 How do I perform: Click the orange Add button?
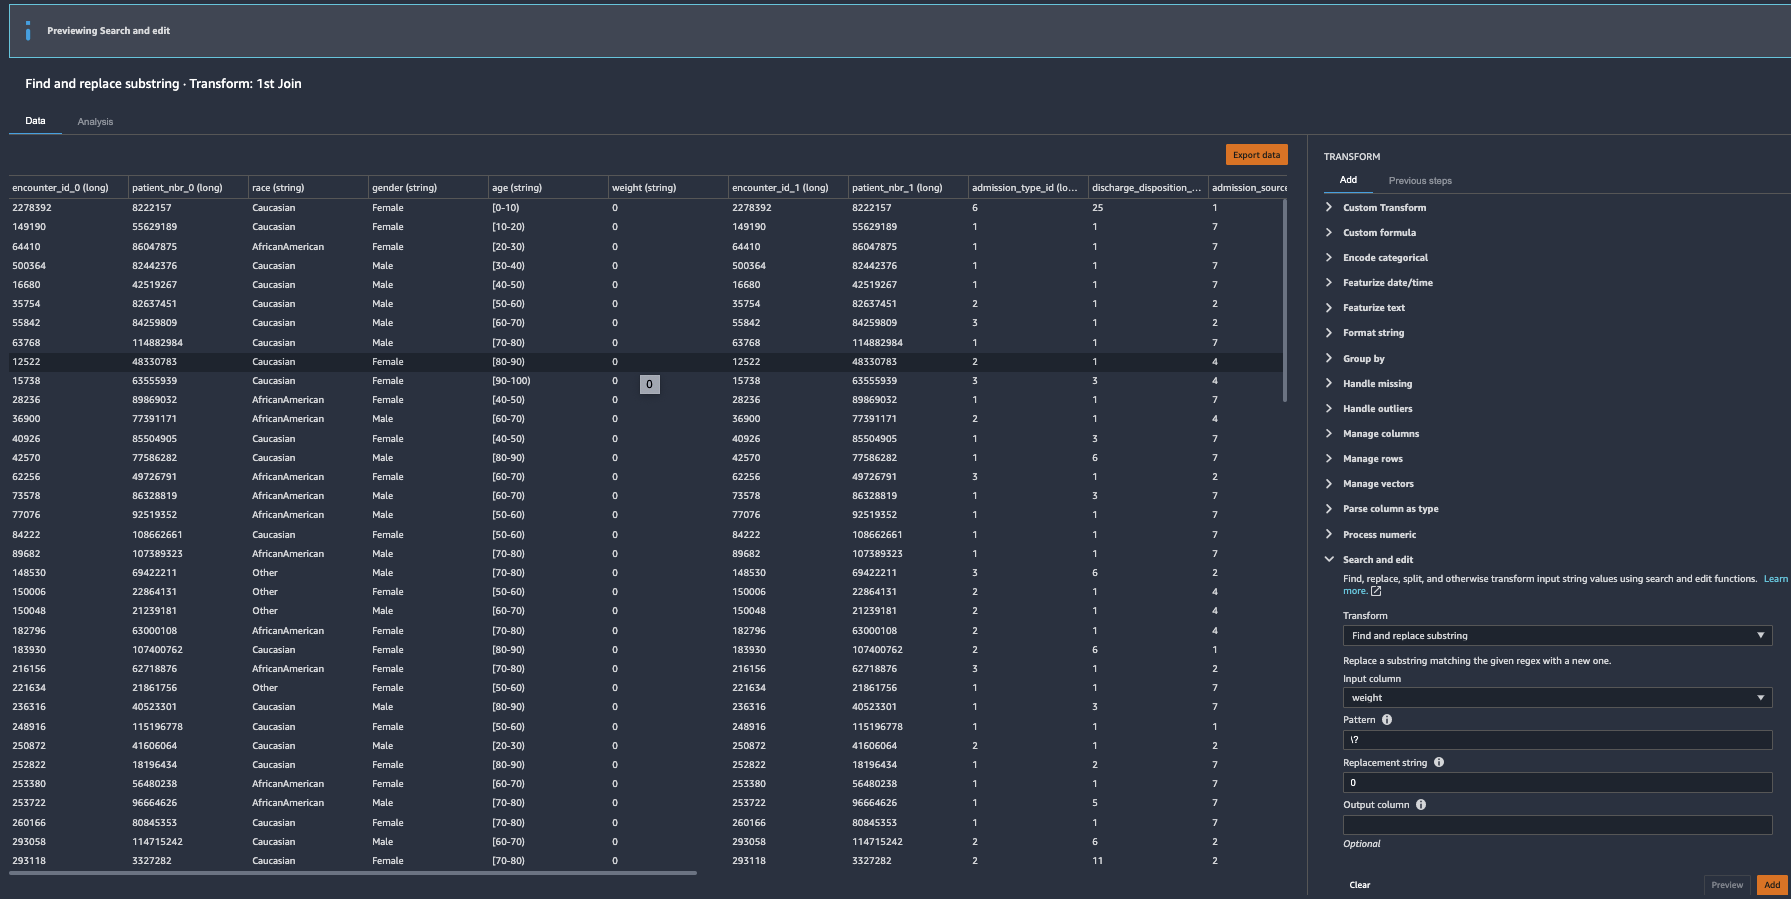coord(1772,885)
